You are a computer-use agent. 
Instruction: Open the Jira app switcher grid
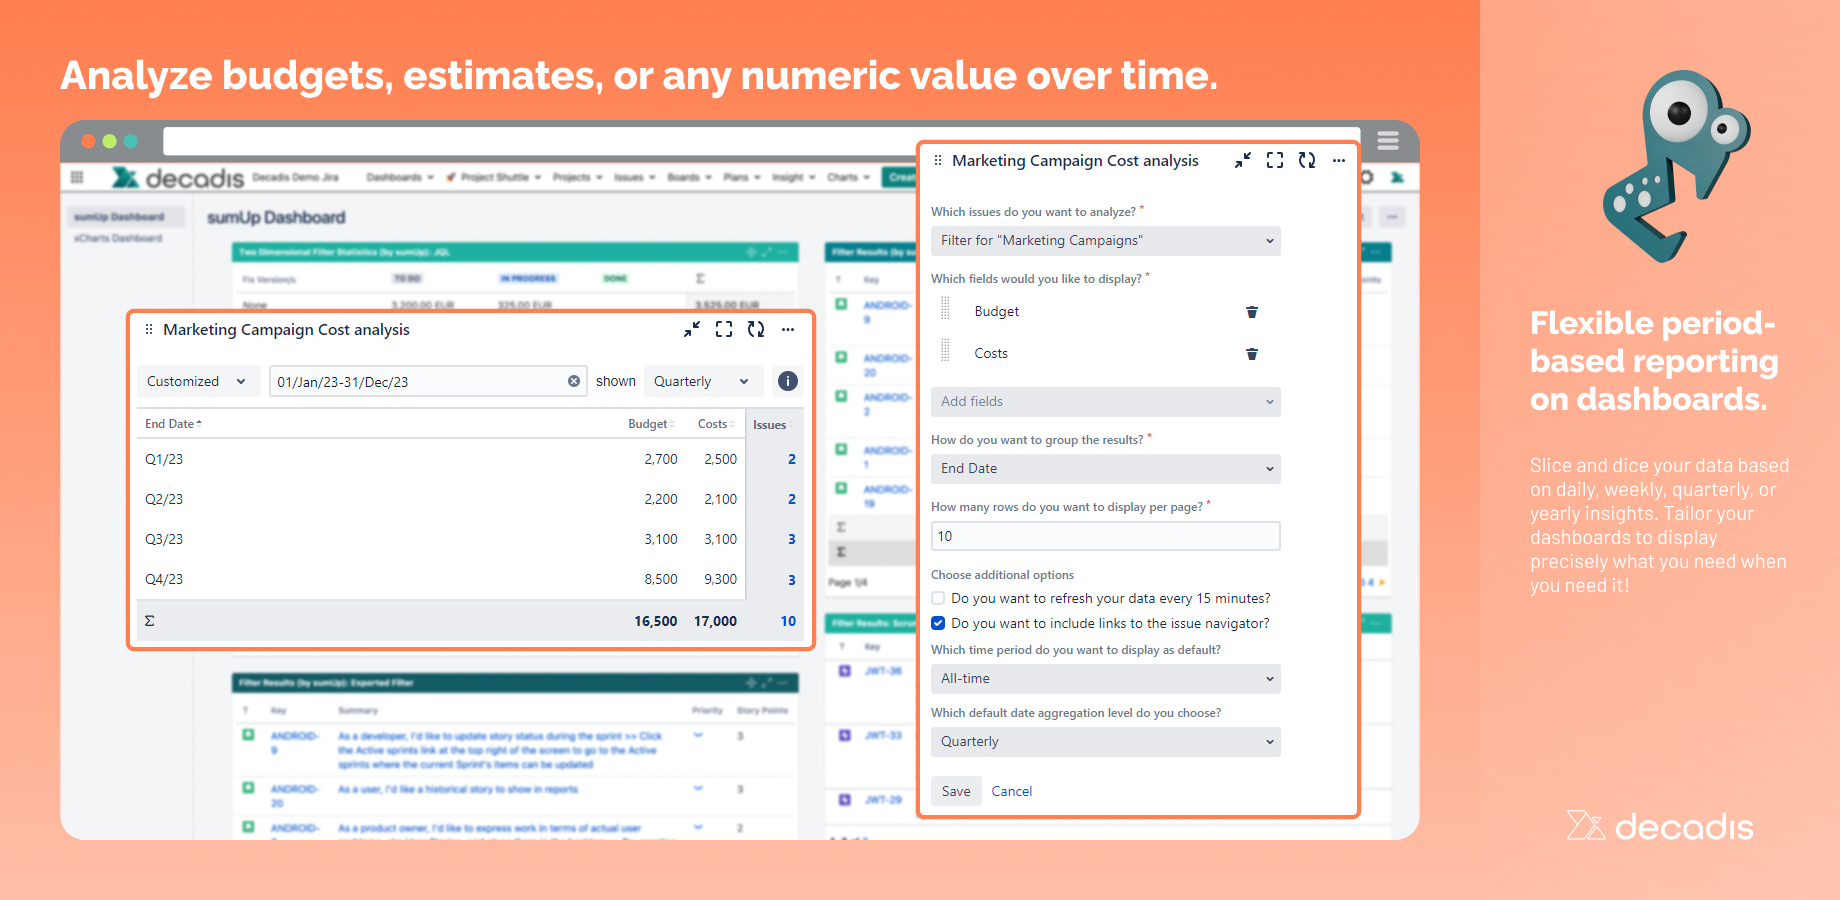[77, 177]
